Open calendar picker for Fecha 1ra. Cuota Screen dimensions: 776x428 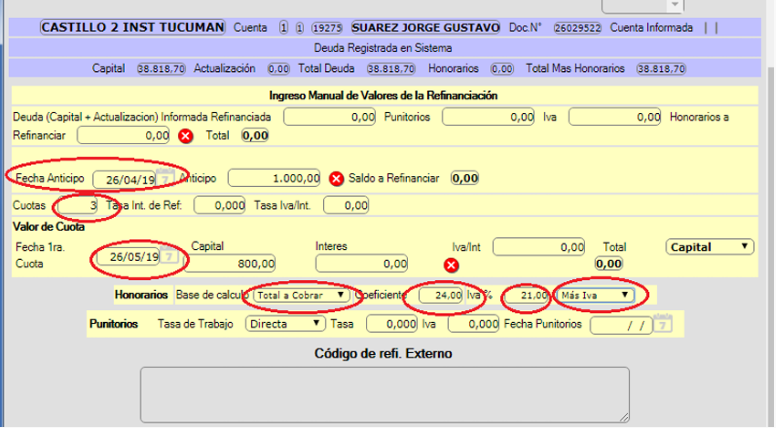point(171,257)
